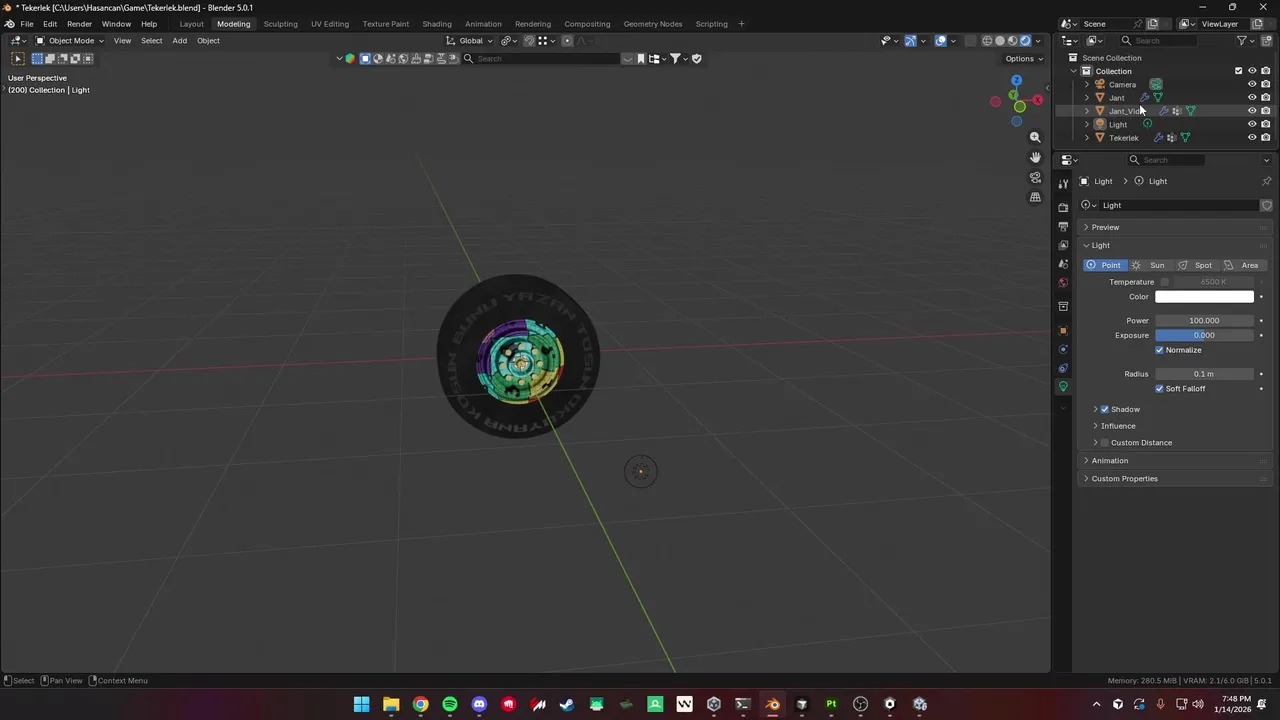Click the new scene icon beside Scene

[x=1152, y=24]
